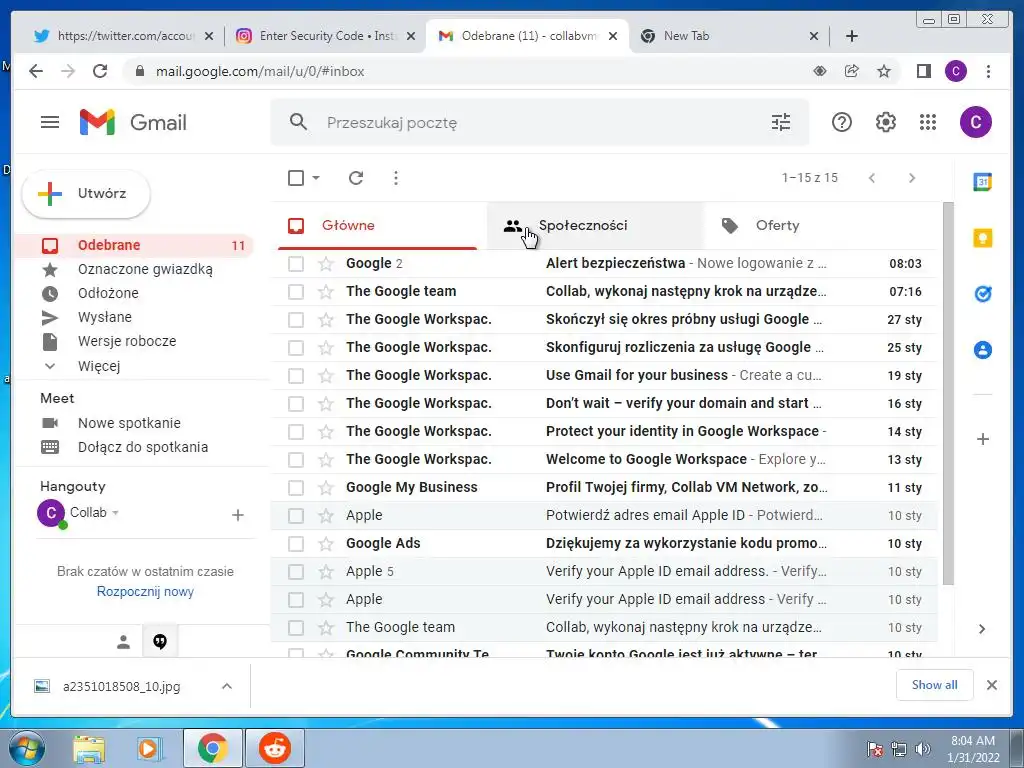Click the Chrome address bar URL
The height and width of the screenshot is (768, 1024).
[260, 71]
